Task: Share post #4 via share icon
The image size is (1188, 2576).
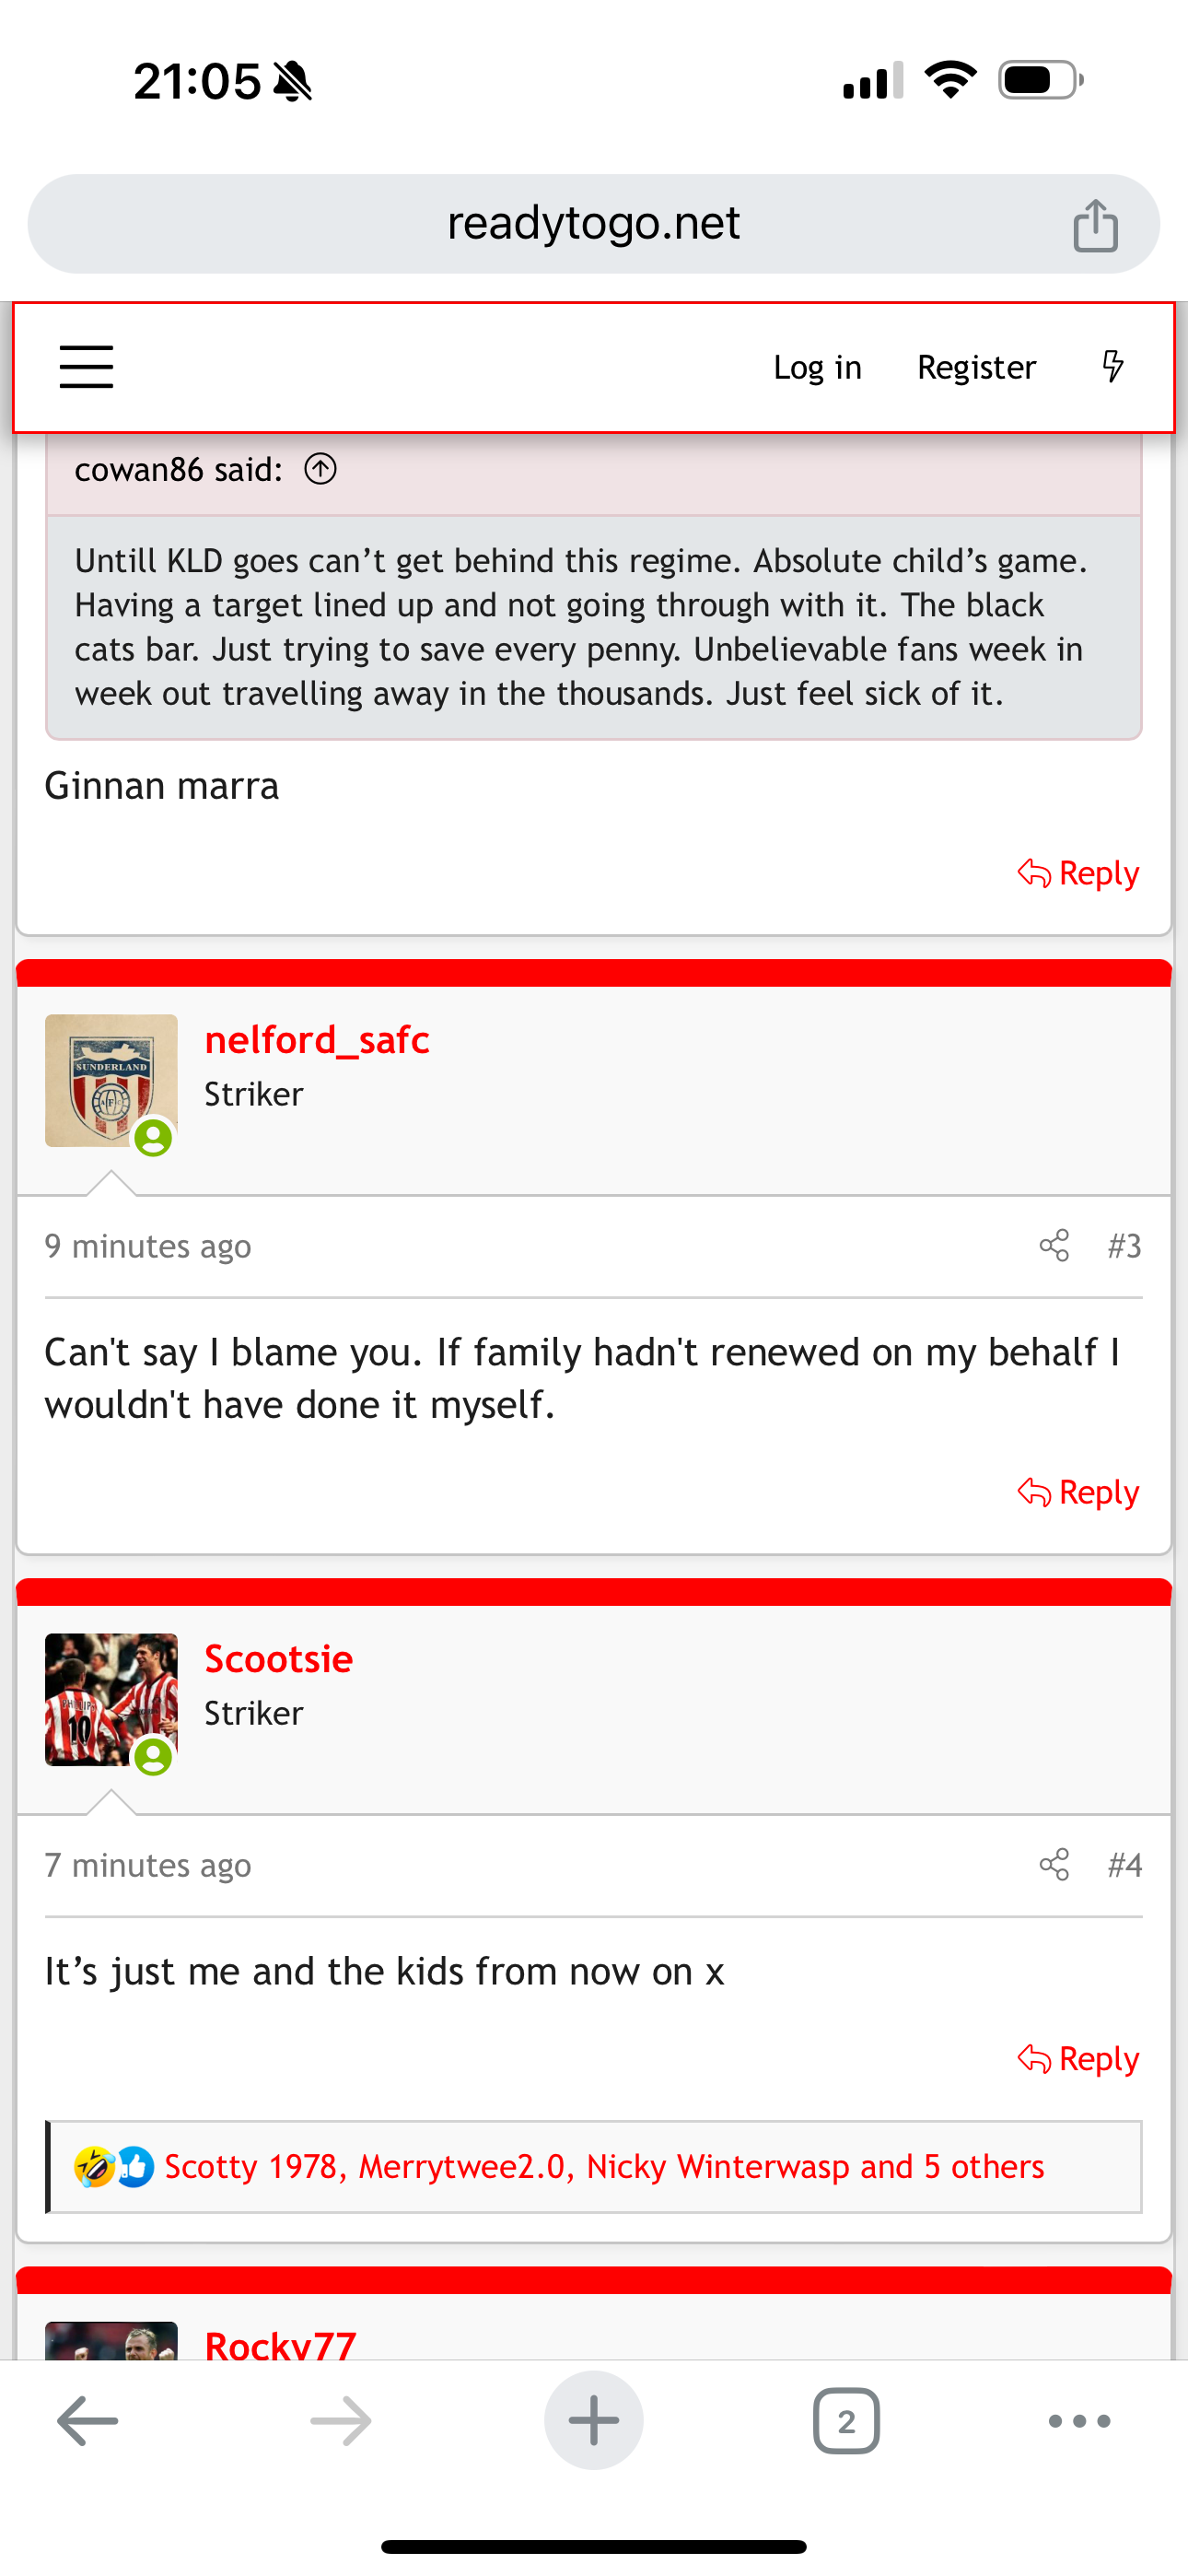Action: pyautogui.click(x=1054, y=1865)
